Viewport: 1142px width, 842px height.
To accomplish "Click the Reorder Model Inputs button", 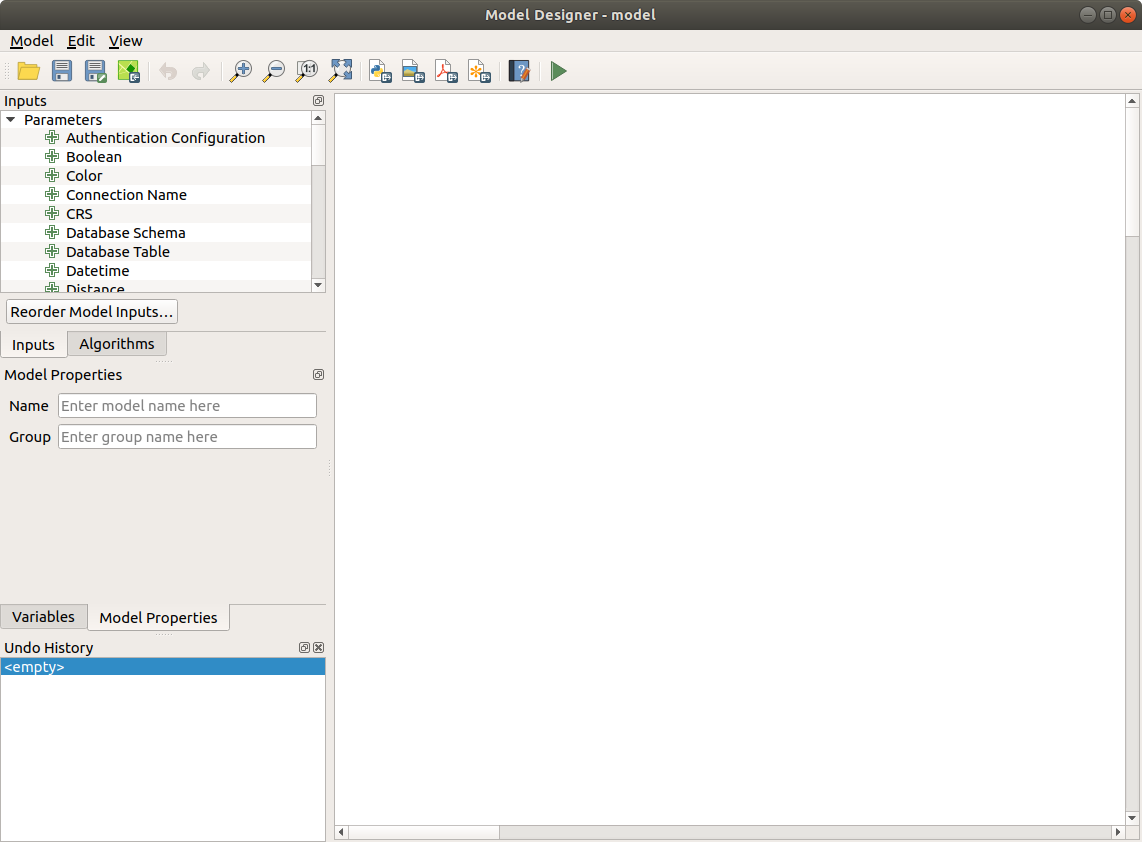I will [92, 312].
